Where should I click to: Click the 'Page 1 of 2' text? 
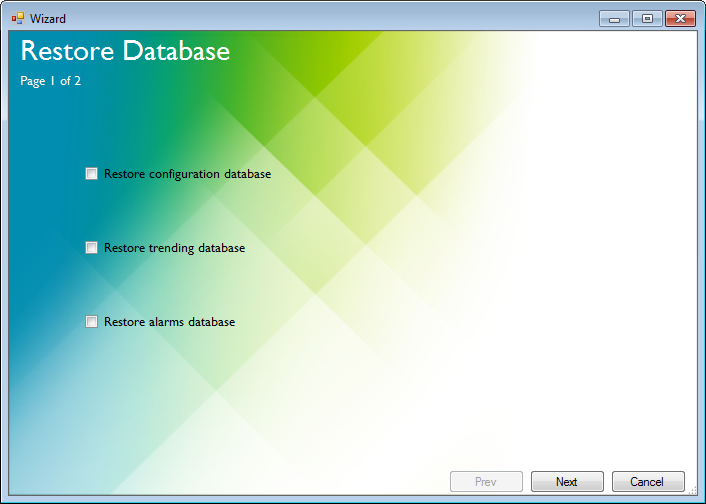click(x=50, y=81)
